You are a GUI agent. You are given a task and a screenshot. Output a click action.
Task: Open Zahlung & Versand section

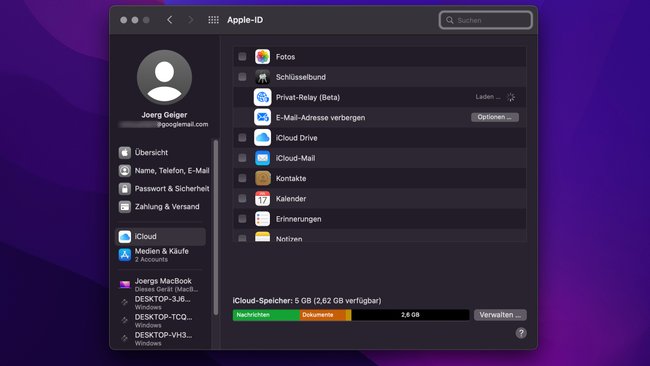coord(161,206)
